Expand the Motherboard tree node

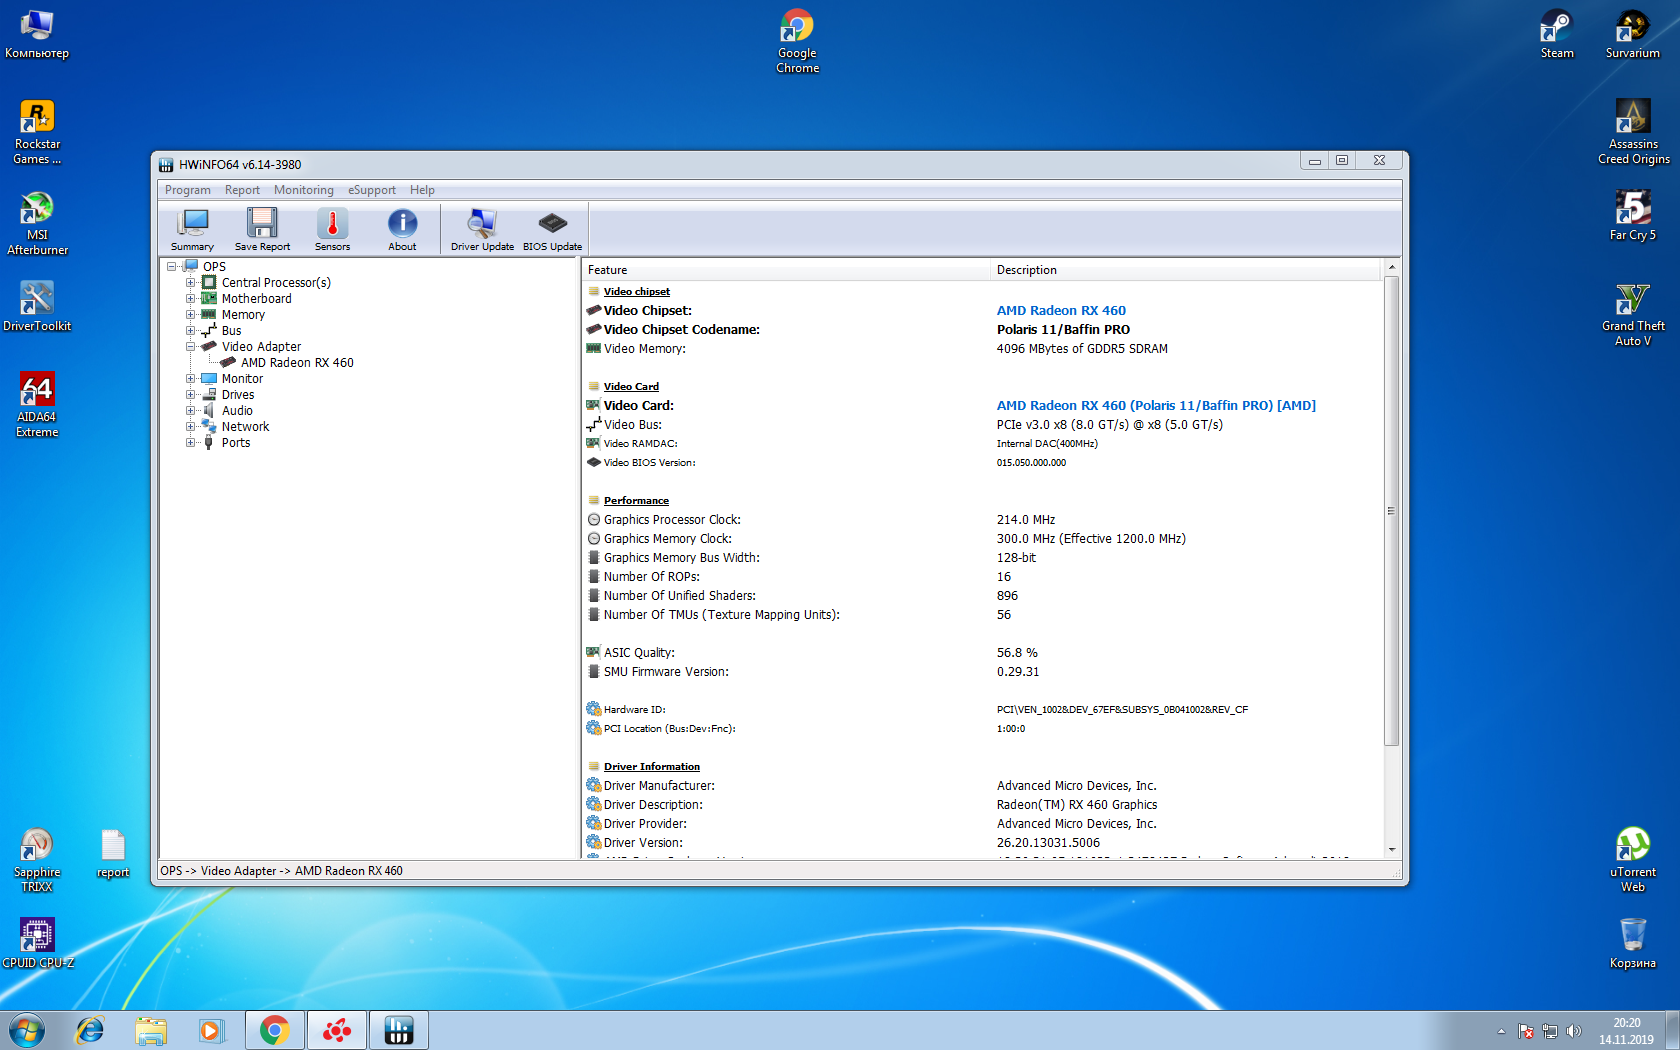(190, 299)
